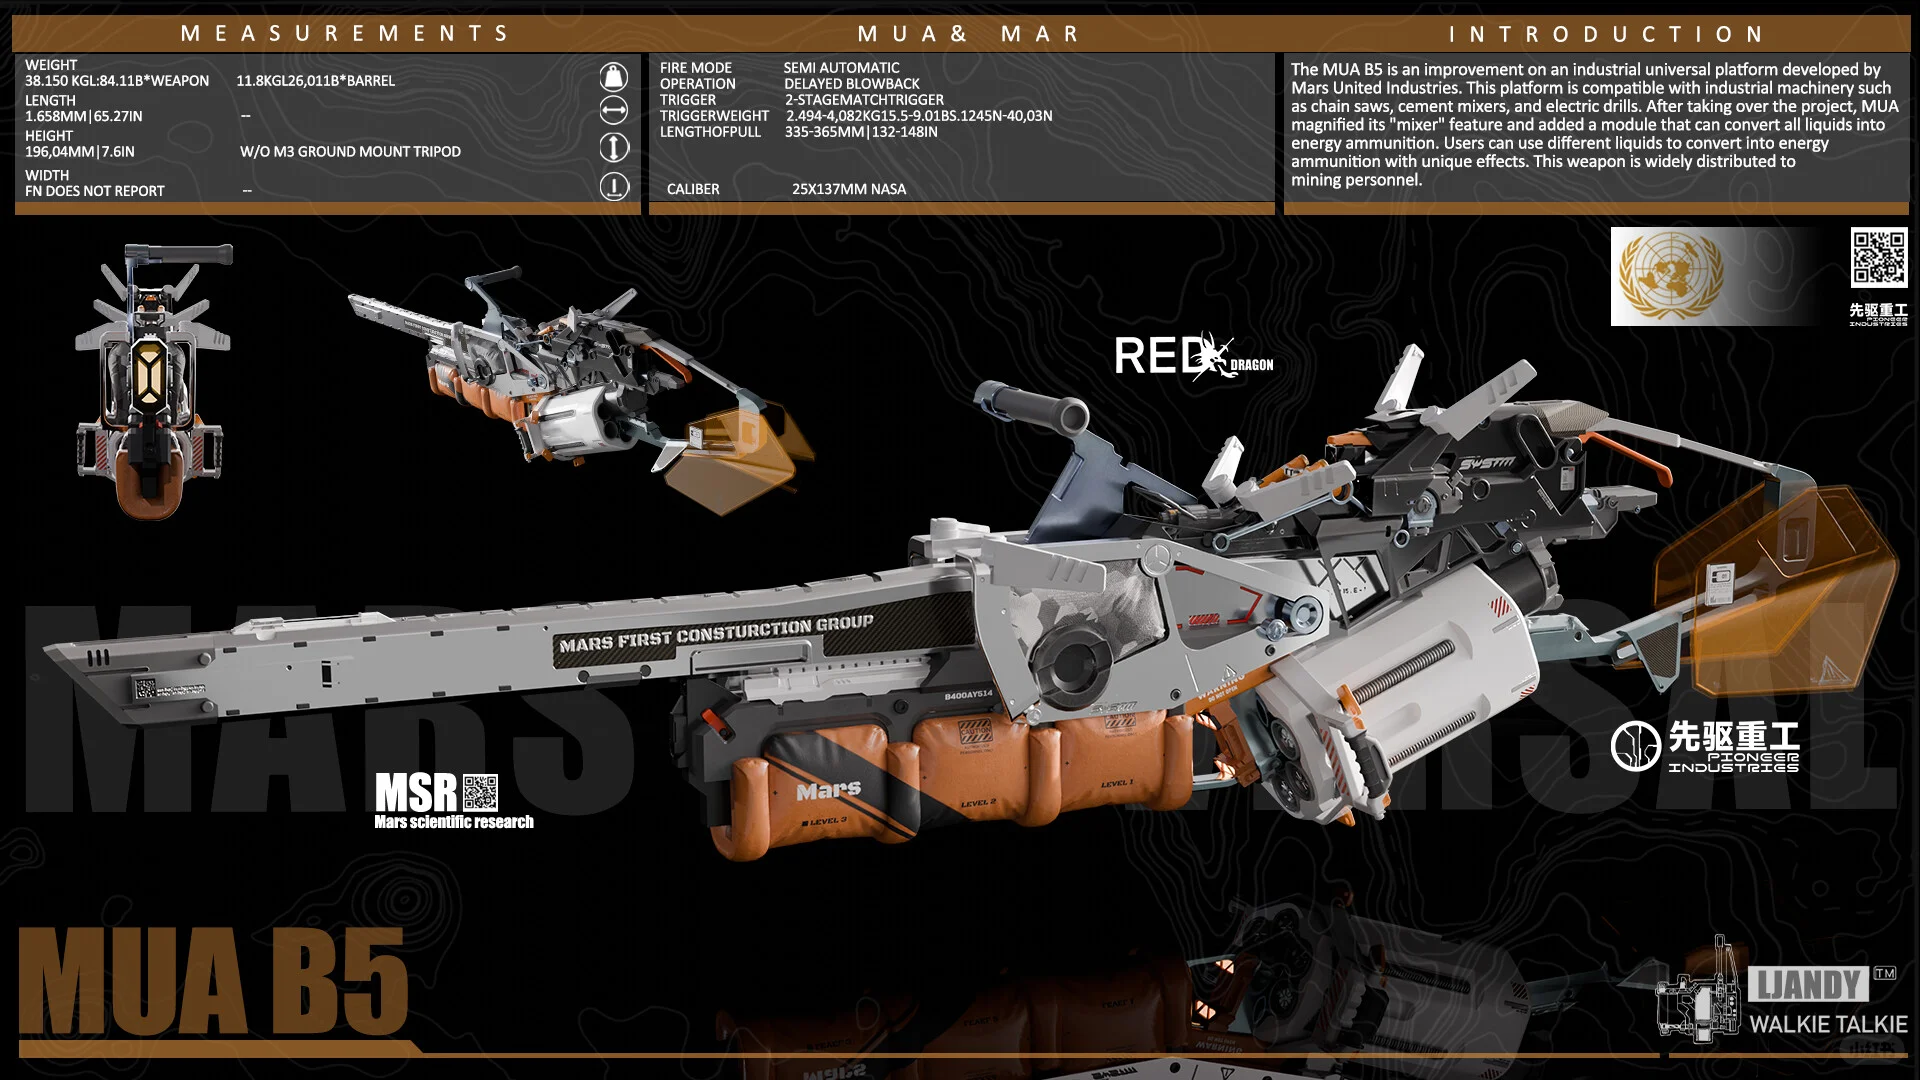
Task: Click the United Nations emblem
Action: (1671, 275)
